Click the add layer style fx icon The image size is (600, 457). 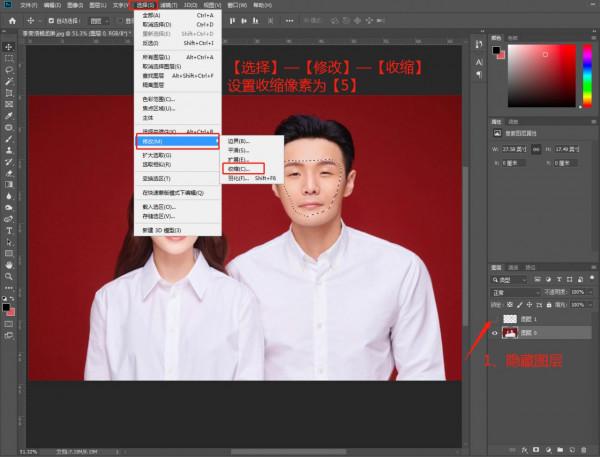[x=525, y=450]
